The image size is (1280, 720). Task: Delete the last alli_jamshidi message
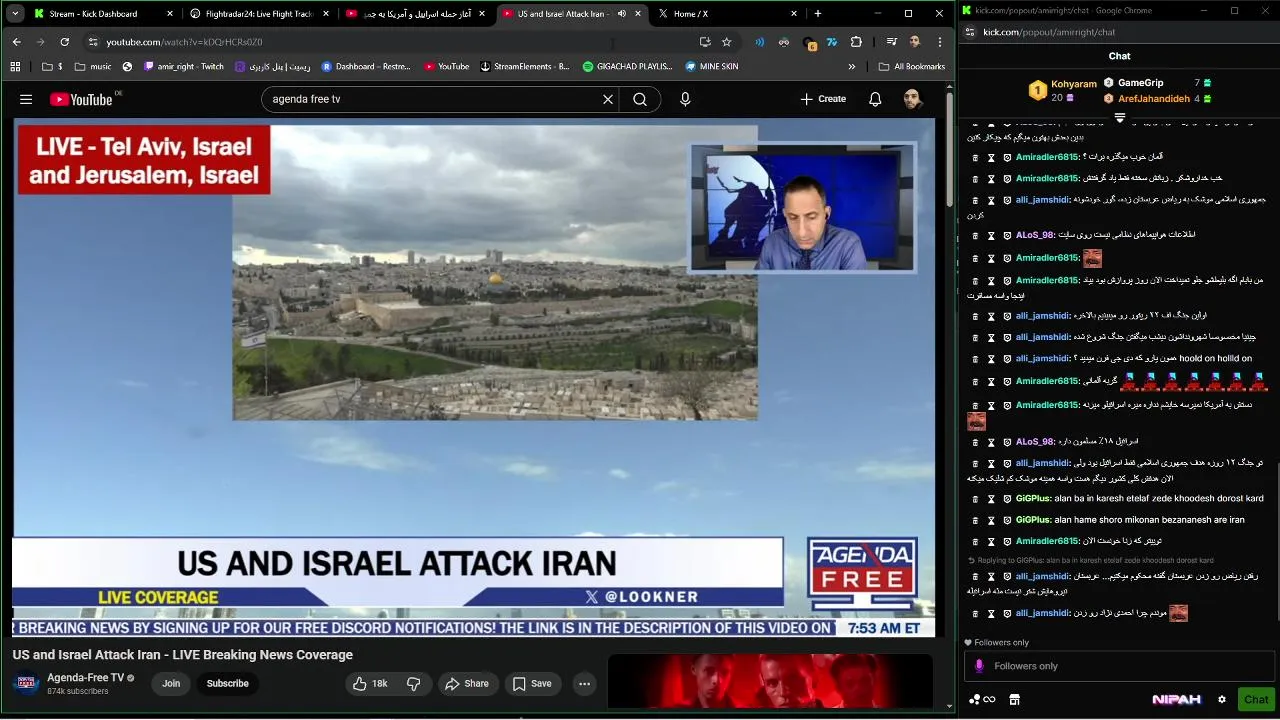point(975,614)
